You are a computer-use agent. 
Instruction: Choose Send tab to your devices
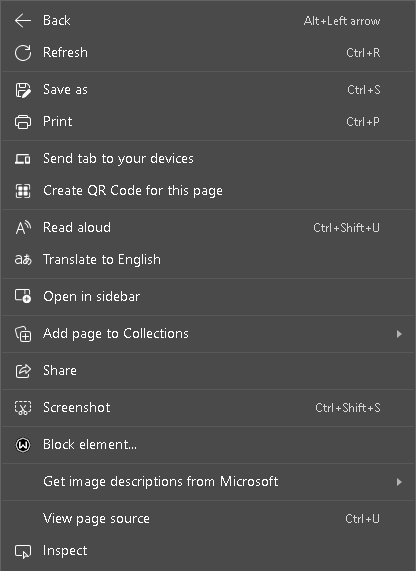point(208,159)
